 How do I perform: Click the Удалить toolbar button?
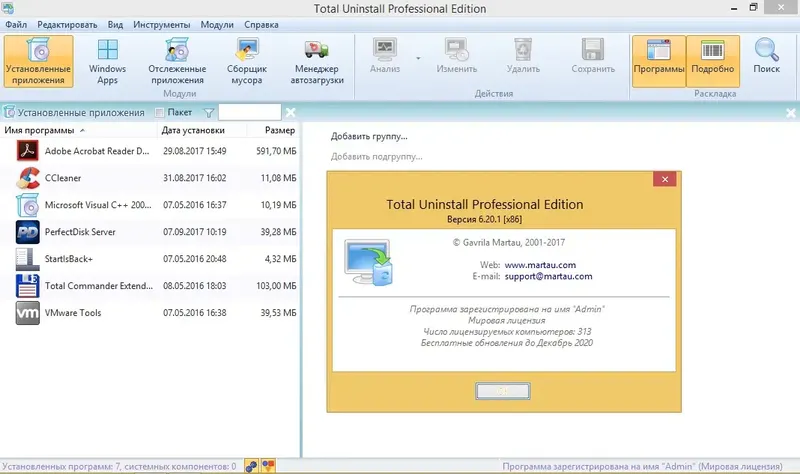pos(523,56)
